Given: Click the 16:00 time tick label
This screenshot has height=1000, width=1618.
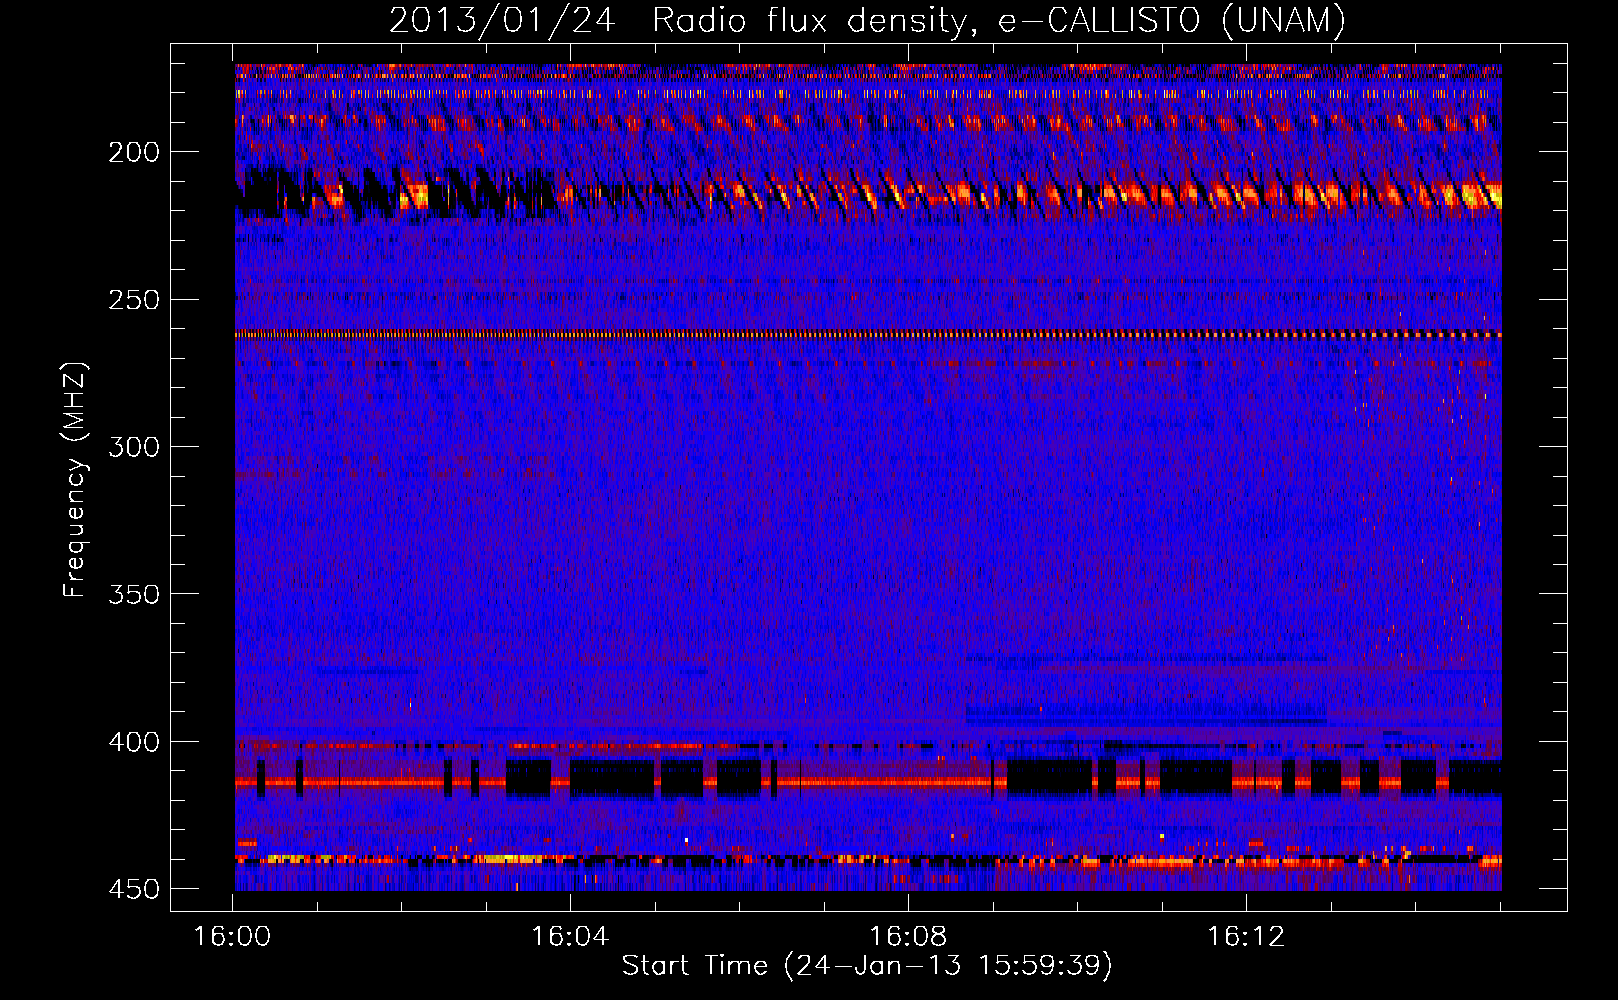Looking at the screenshot, I should click(232, 937).
